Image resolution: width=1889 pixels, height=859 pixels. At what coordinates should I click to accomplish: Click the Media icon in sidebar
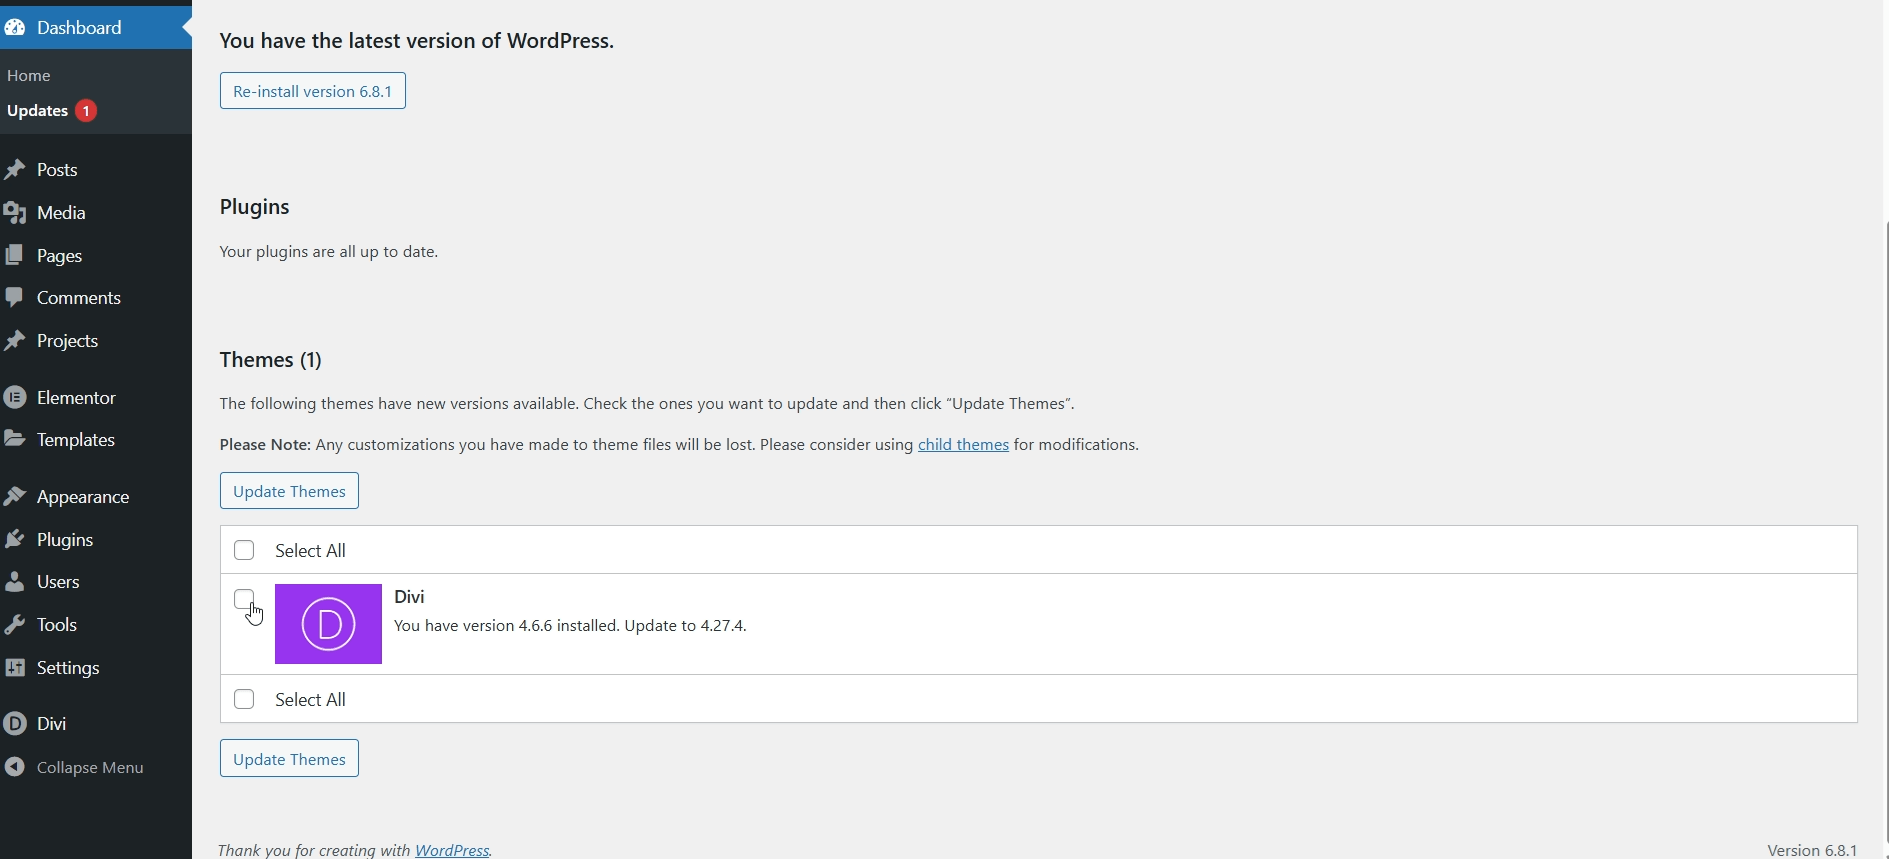pos(14,213)
